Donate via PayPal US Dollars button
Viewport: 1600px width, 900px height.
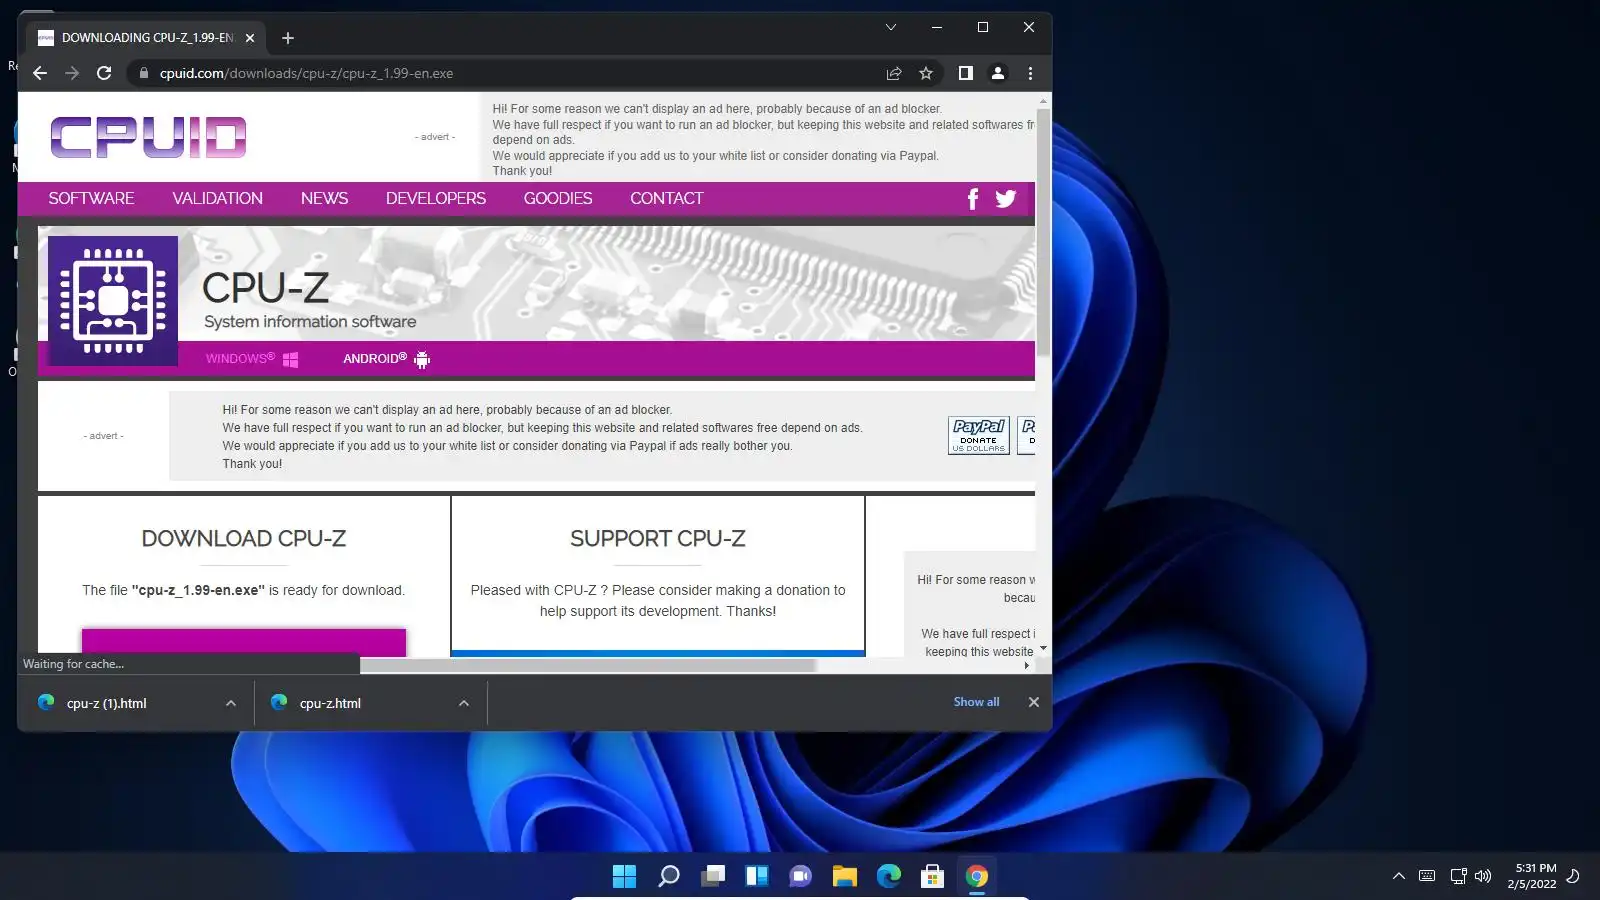tap(979, 435)
